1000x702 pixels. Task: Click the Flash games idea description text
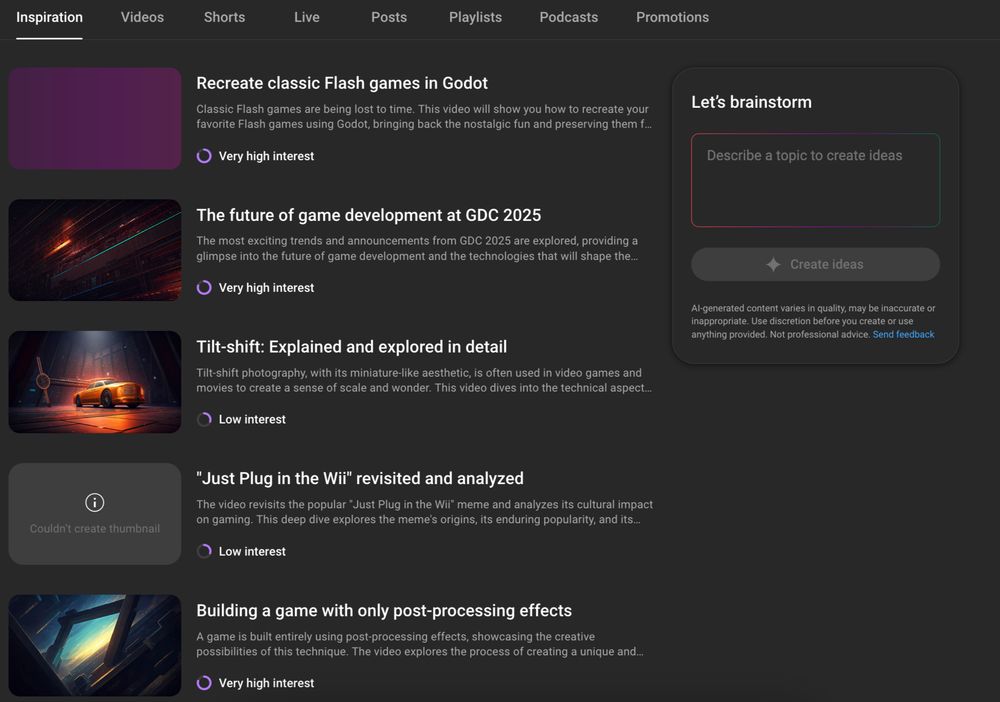[424, 117]
